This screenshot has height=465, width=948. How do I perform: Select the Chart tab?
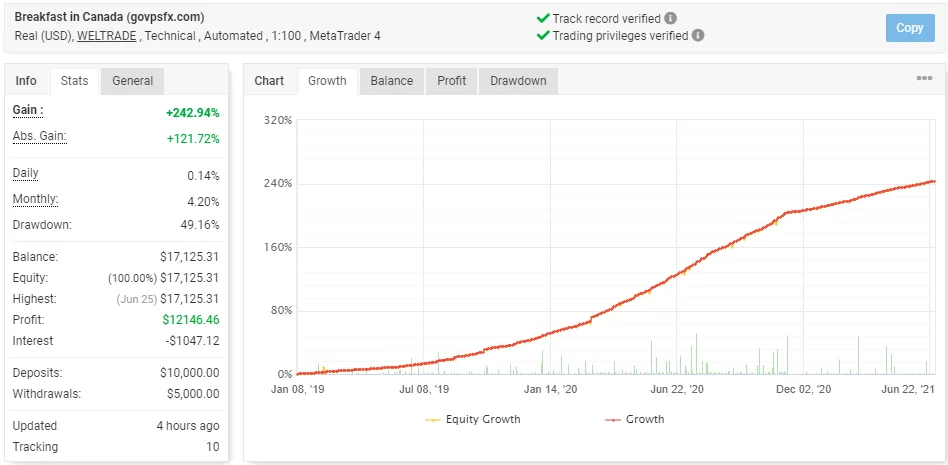[269, 81]
